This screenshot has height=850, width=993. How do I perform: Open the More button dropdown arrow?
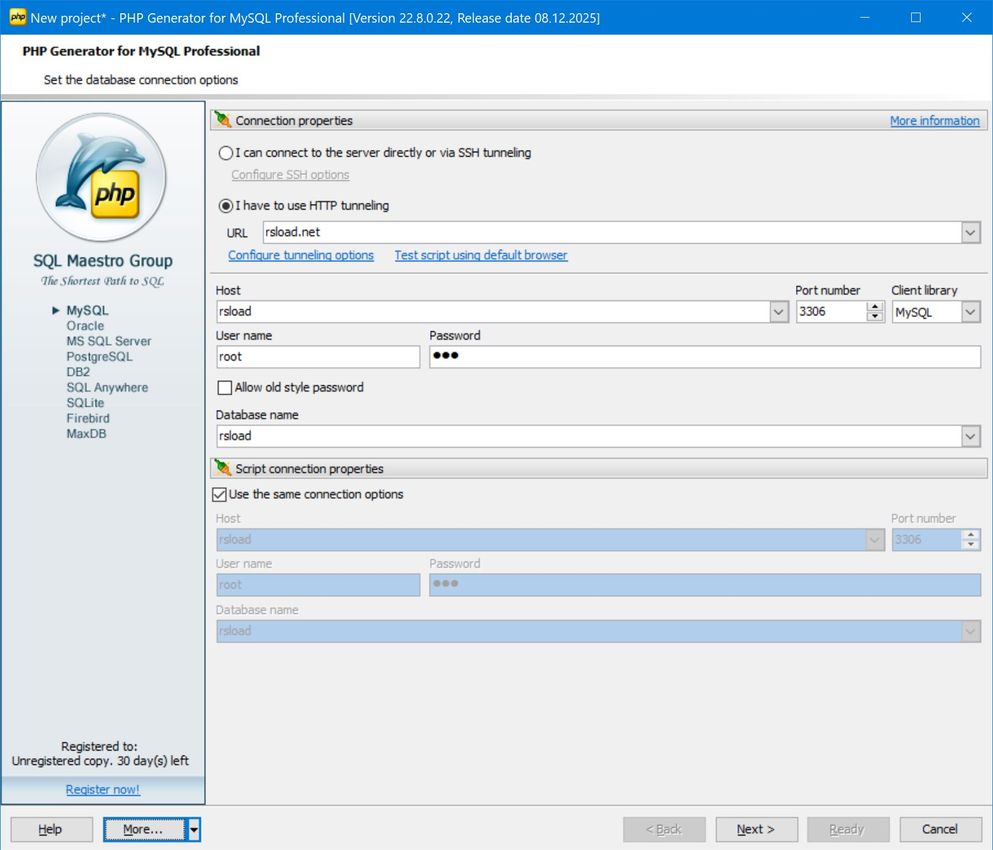[x=191, y=829]
